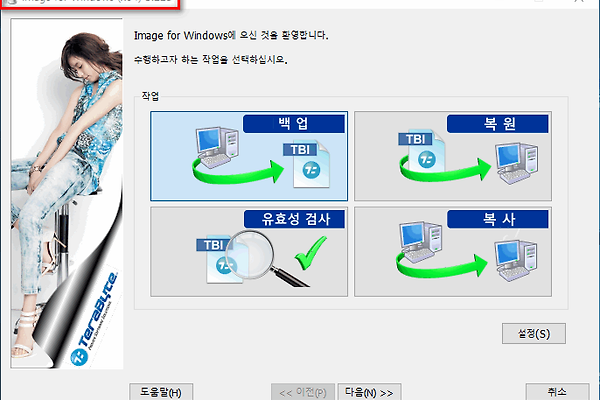
Task: Click the green arrow in the Copy tile
Action: (441, 264)
